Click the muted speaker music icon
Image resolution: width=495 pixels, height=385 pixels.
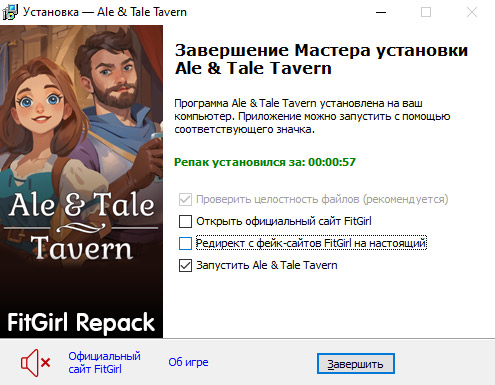(35, 363)
